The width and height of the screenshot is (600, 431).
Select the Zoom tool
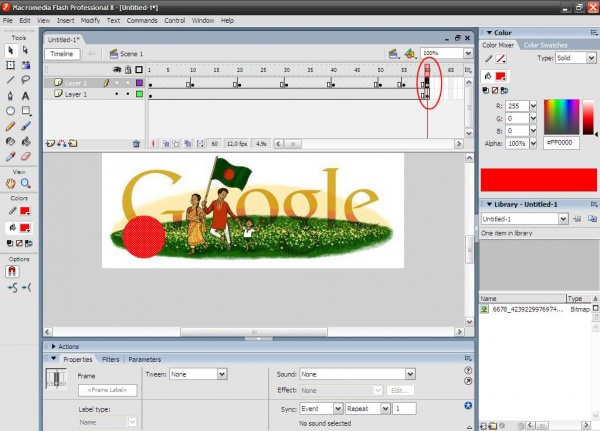[25, 183]
